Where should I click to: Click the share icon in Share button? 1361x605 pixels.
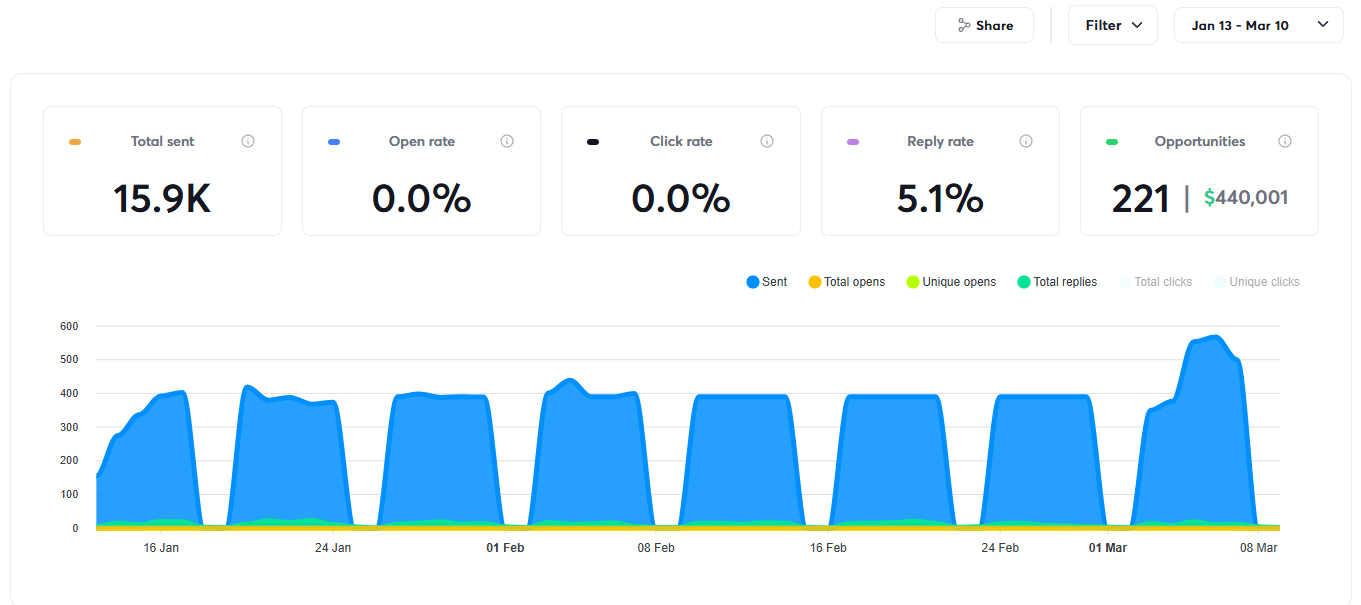[964, 25]
